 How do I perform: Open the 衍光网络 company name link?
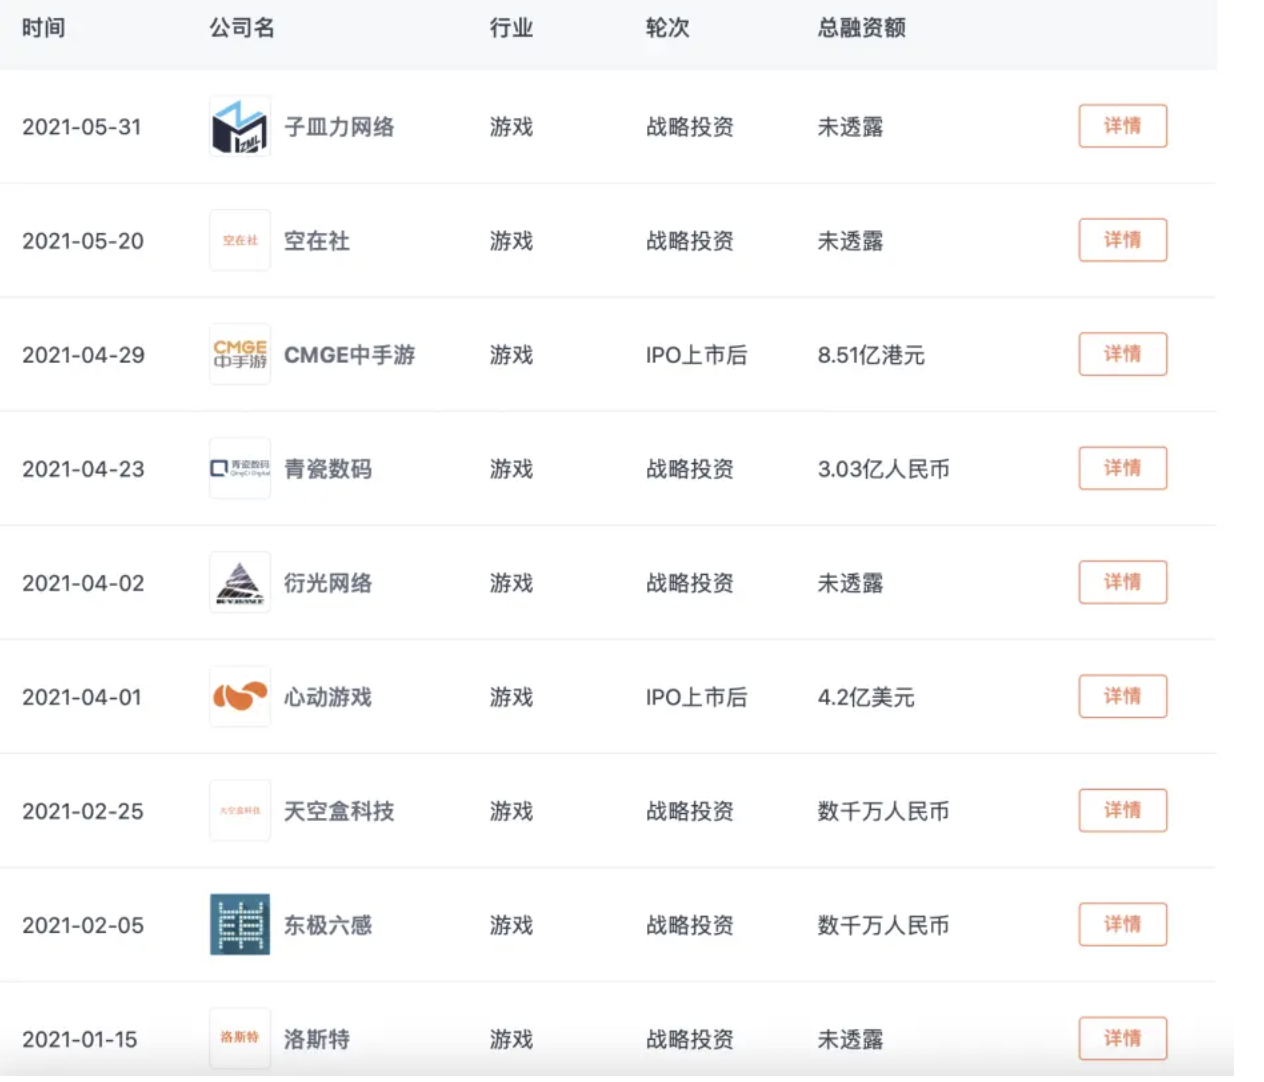328,583
